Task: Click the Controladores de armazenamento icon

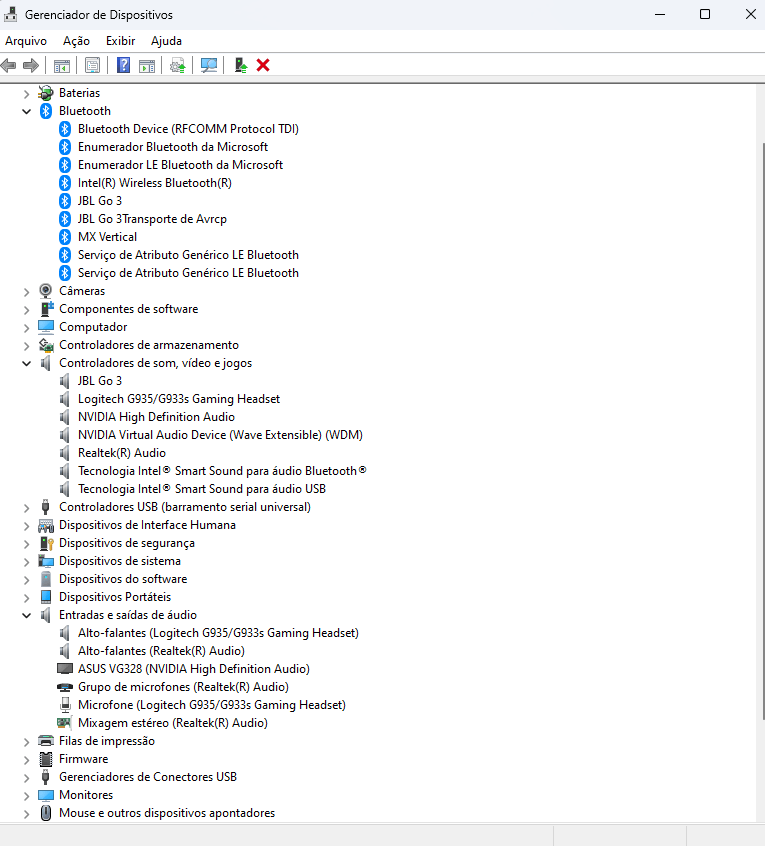Action: coord(46,345)
